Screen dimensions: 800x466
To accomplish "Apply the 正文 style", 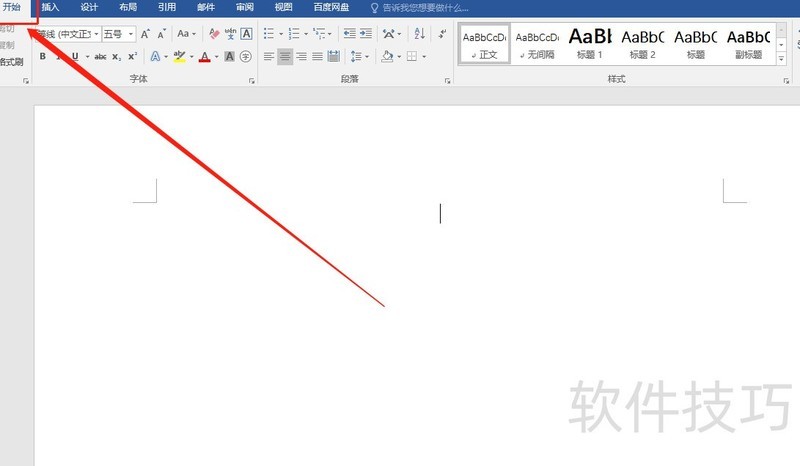I will click(484, 44).
